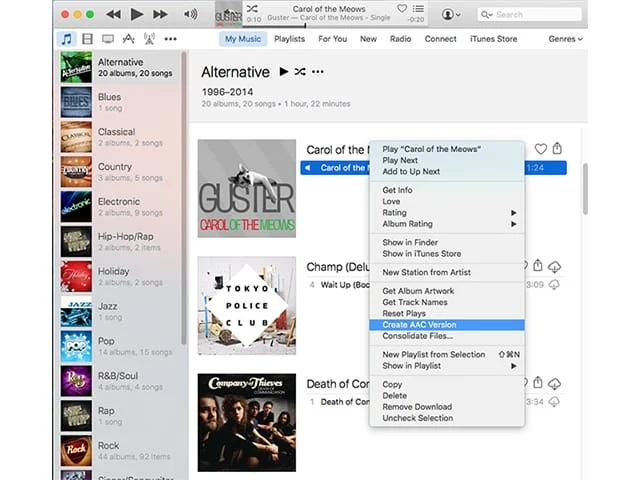
Task: Open the Genres view dropdown
Action: click(x=565, y=39)
